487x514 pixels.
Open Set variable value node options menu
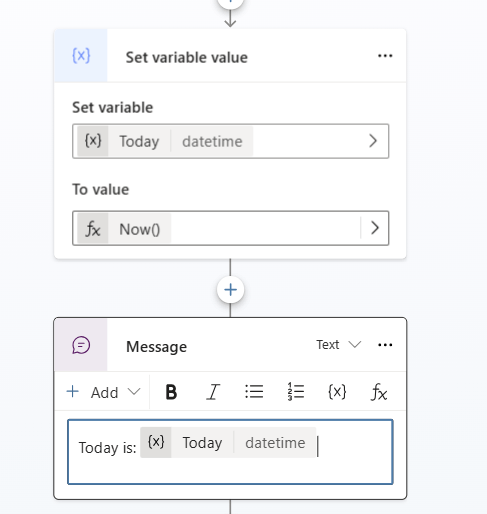point(385,56)
